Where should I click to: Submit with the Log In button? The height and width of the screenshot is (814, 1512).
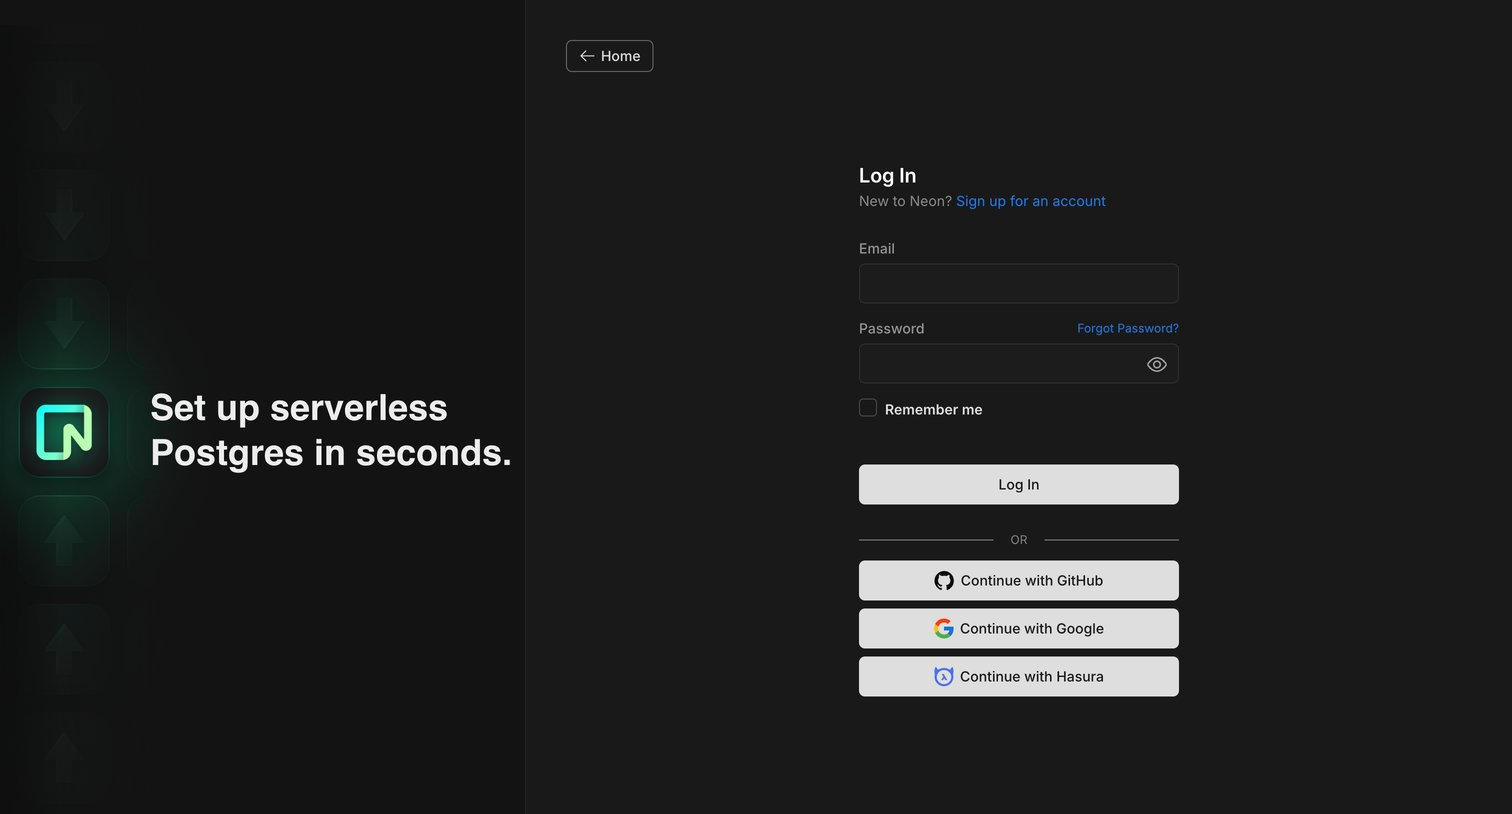[1018, 484]
